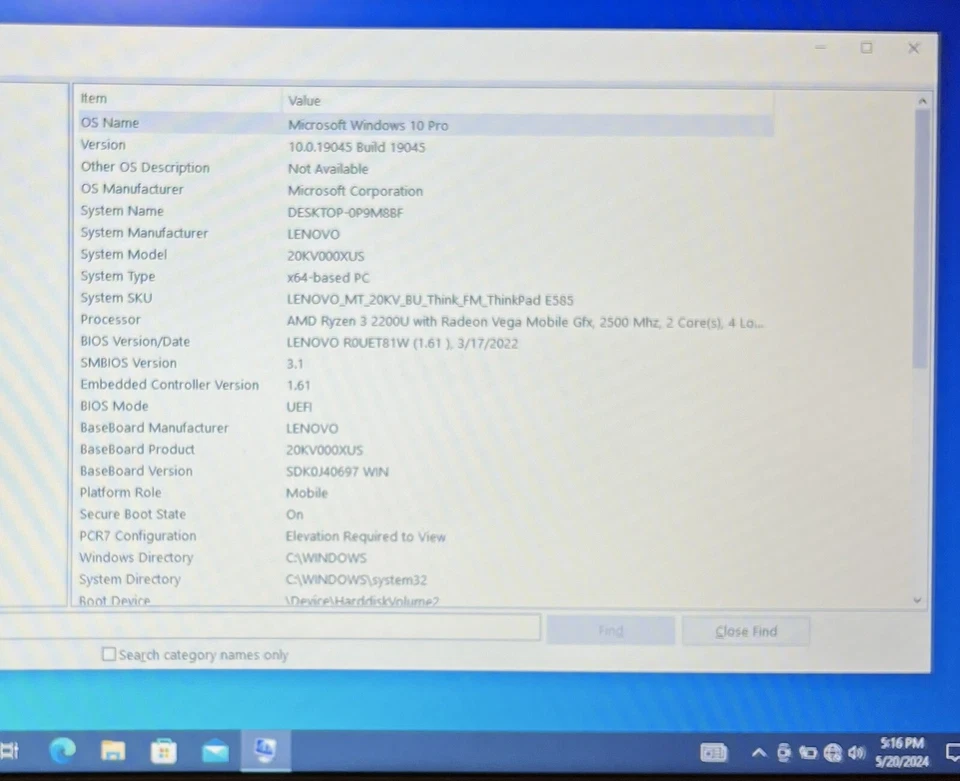Viewport: 960px width, 781px height.
Task: Open the volume speaker tray icon
Action: pos(857,753)
